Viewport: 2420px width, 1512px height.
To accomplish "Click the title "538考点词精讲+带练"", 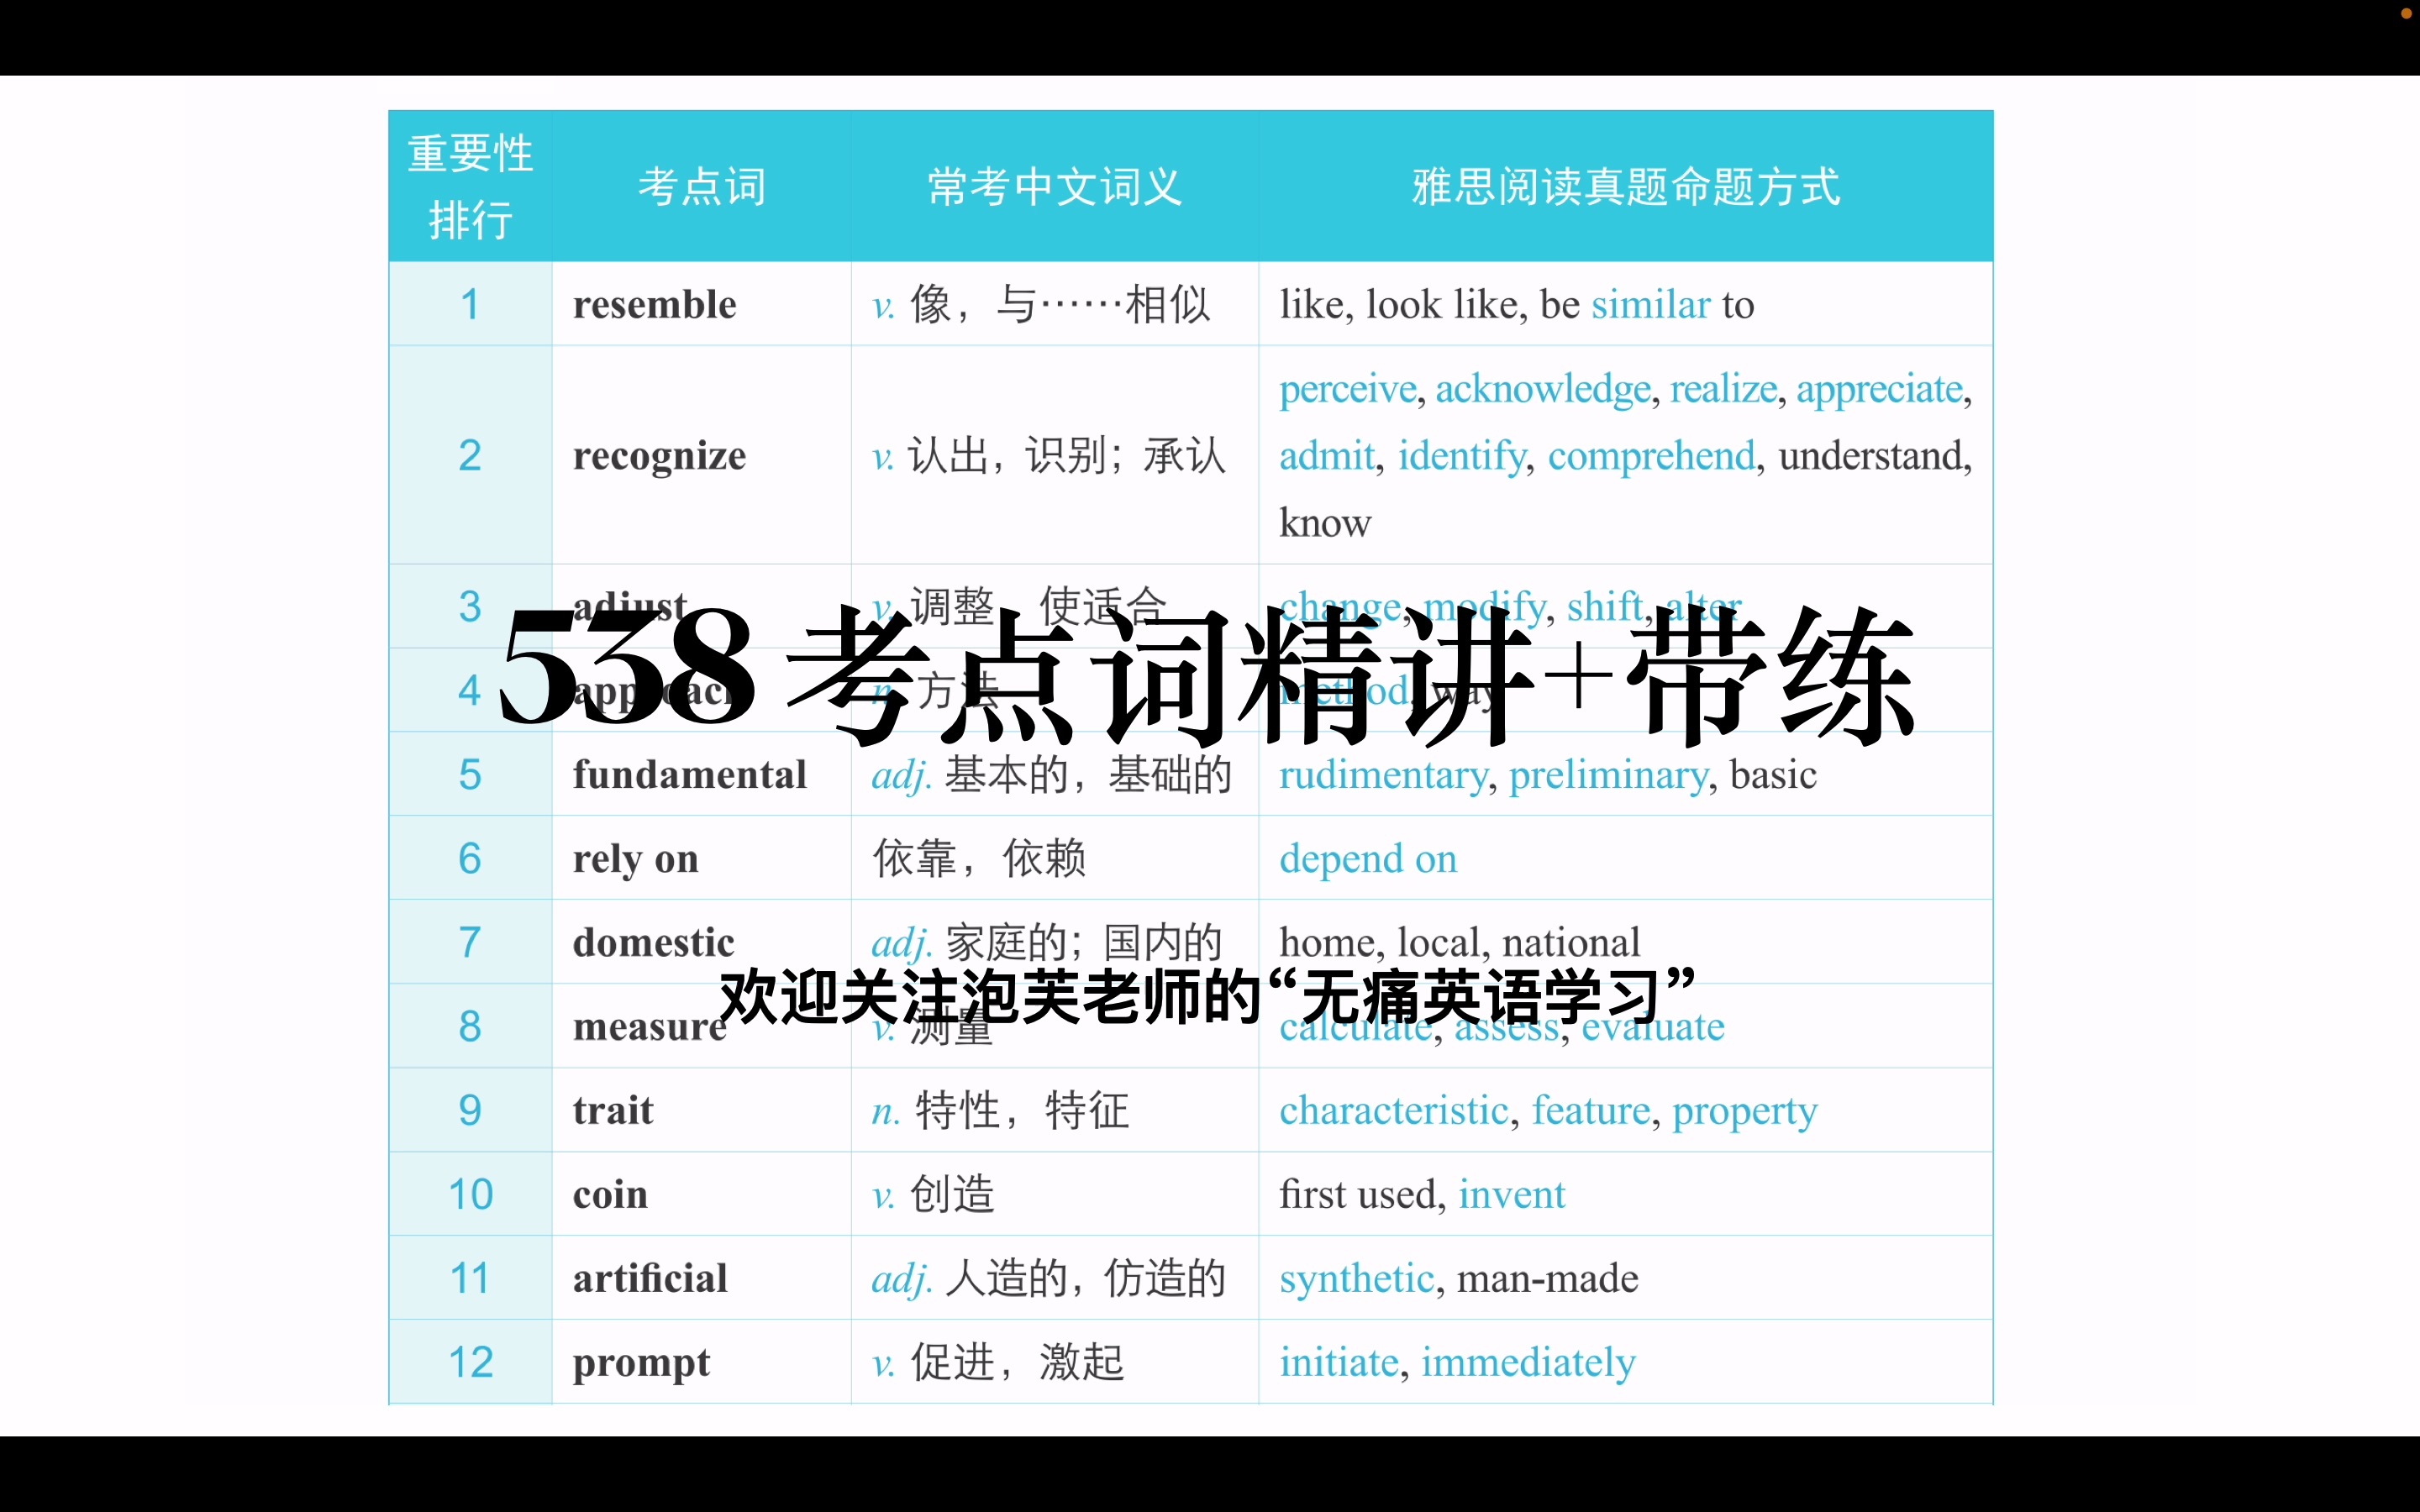I will click(1207, 678).
